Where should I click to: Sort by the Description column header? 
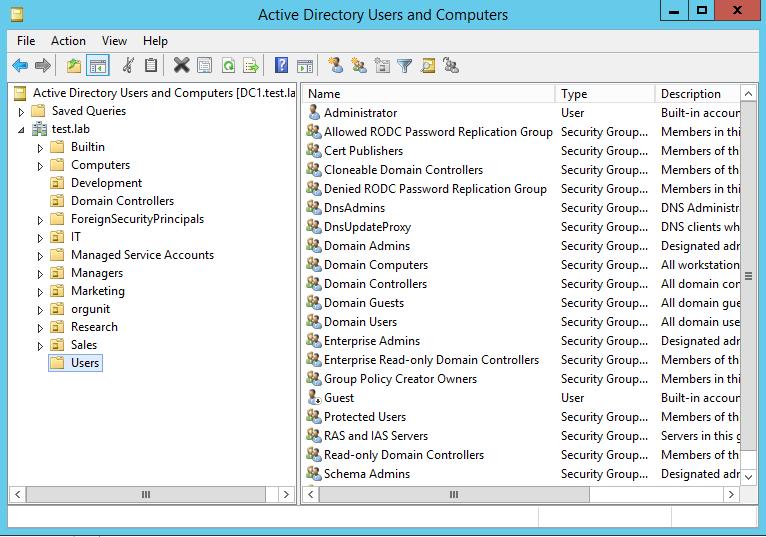[x=698, y=93]
